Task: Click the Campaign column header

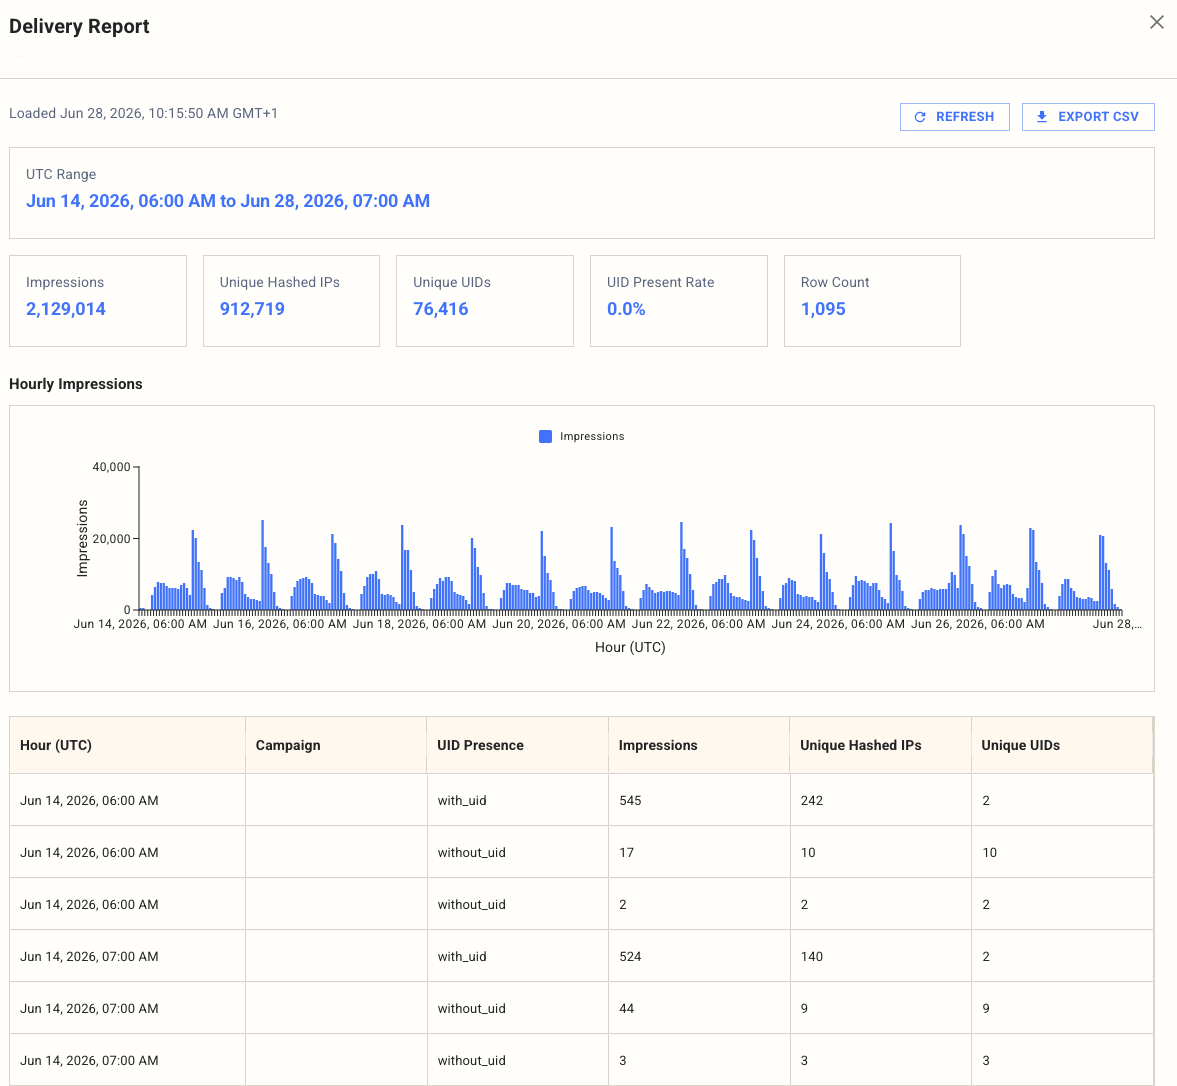Action: pos(336,745)
